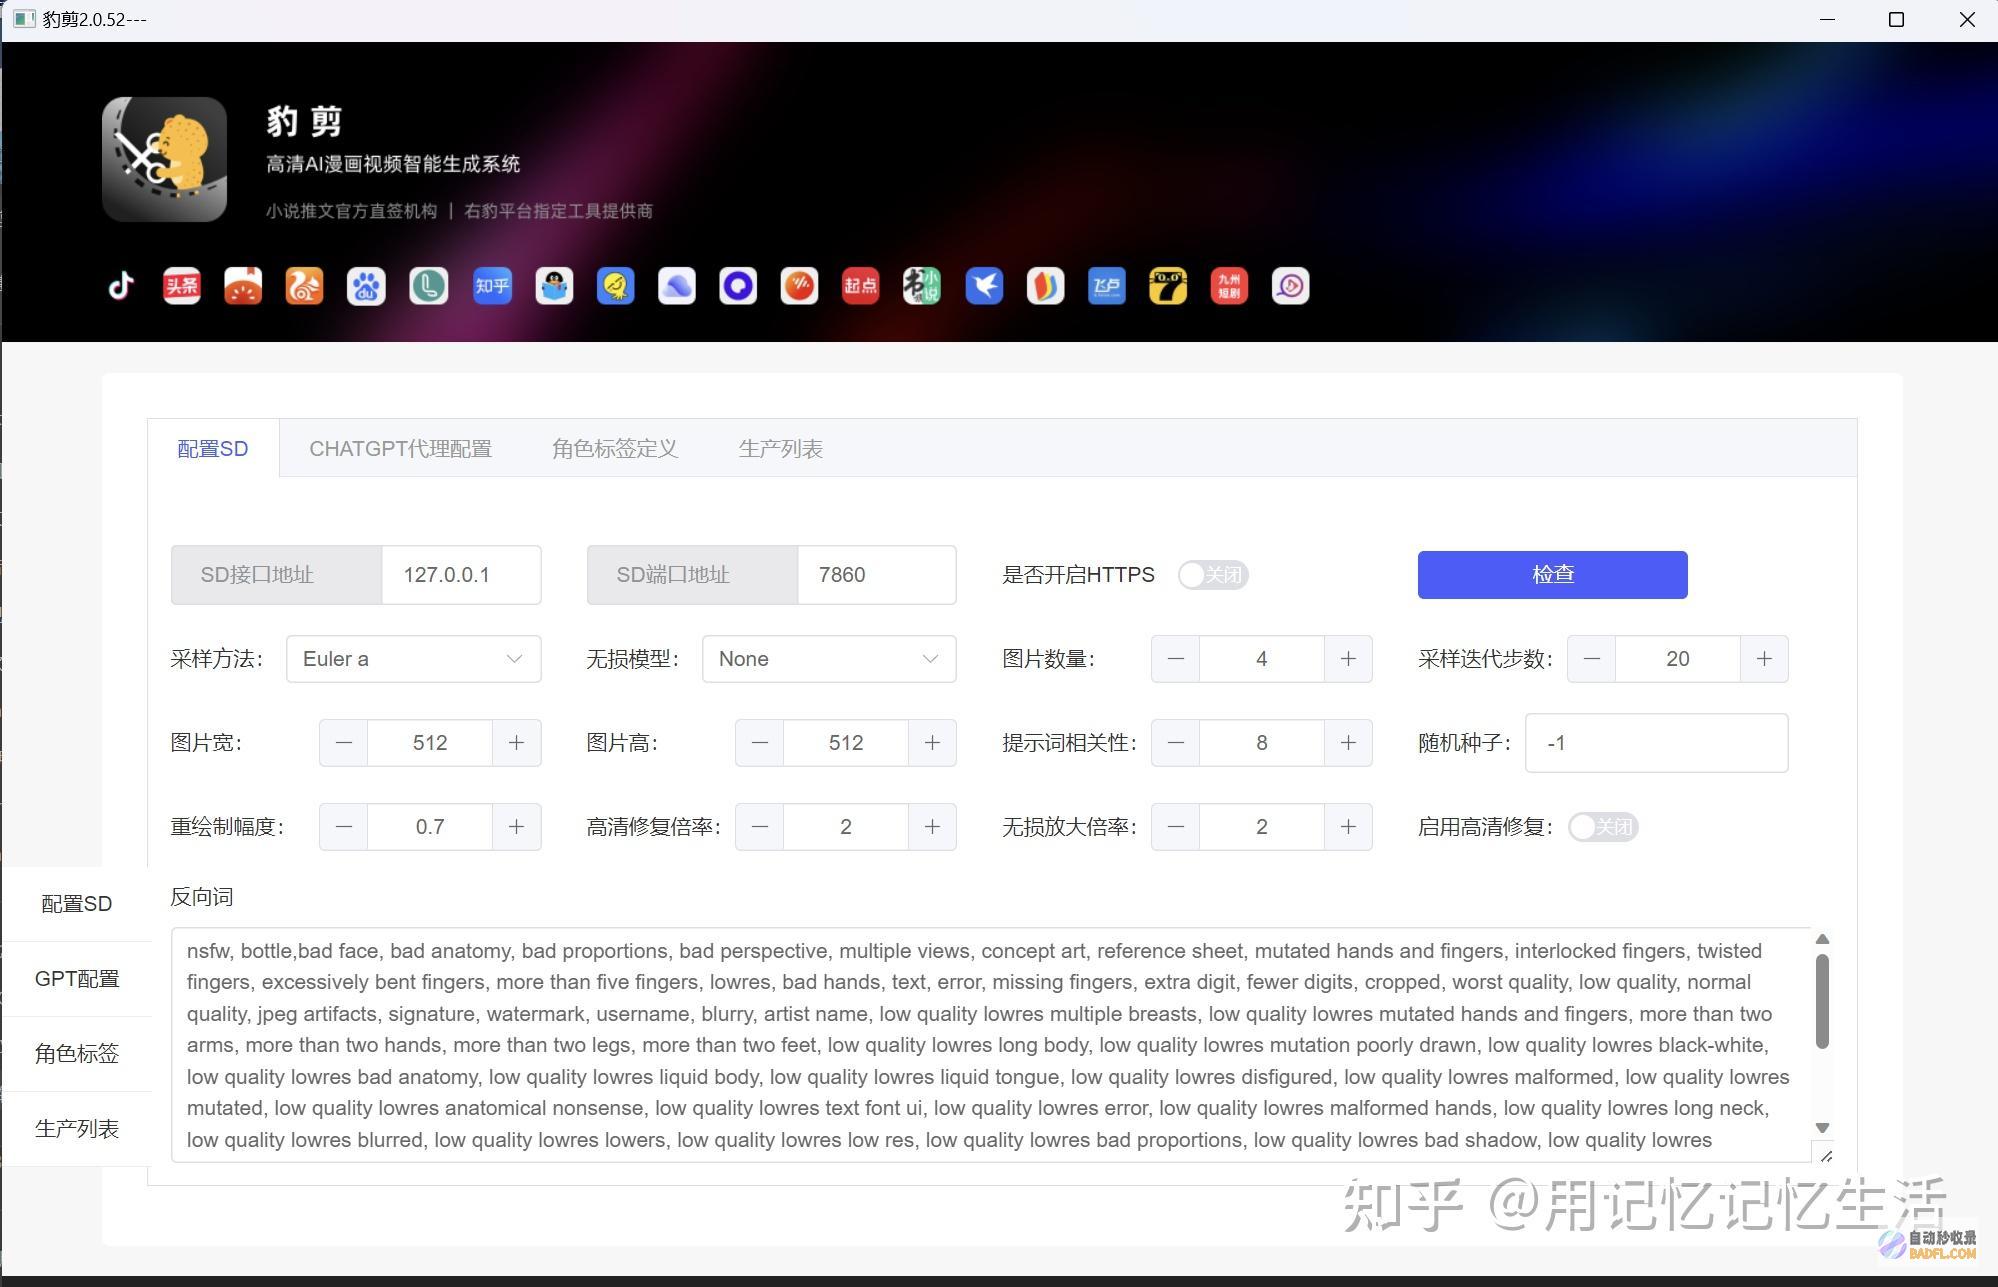Click the 图片宽 value field showing 512

click(430, 743)
